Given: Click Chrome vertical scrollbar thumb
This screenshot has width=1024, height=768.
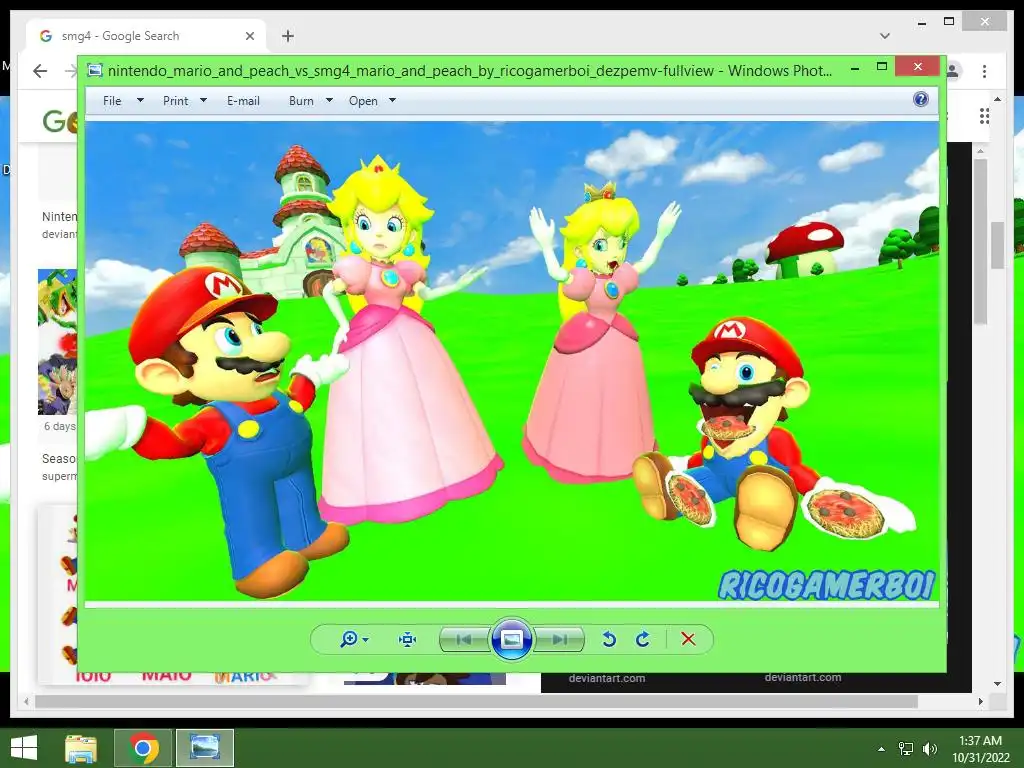Looking at the screenshot, I should tap(996, 245).
